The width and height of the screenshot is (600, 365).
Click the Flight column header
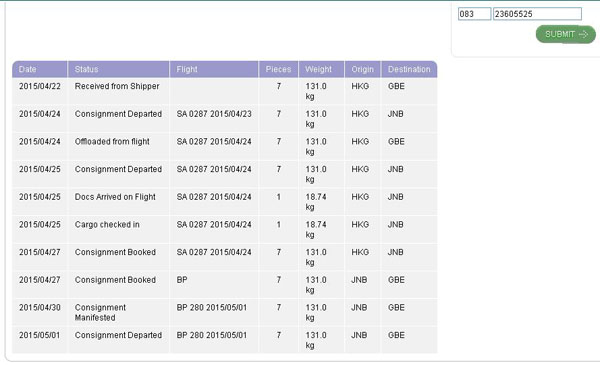214,69
